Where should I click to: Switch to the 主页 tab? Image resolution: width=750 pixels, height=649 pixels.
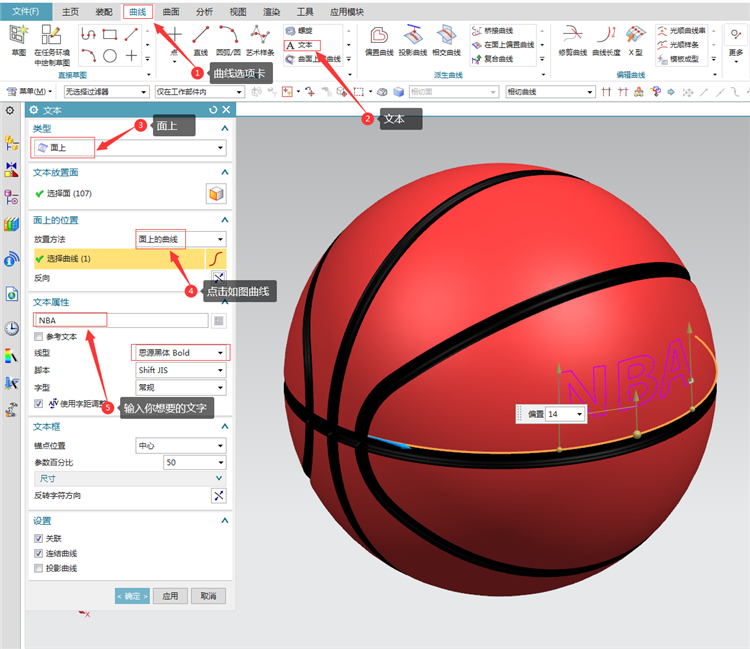[70, 12]
